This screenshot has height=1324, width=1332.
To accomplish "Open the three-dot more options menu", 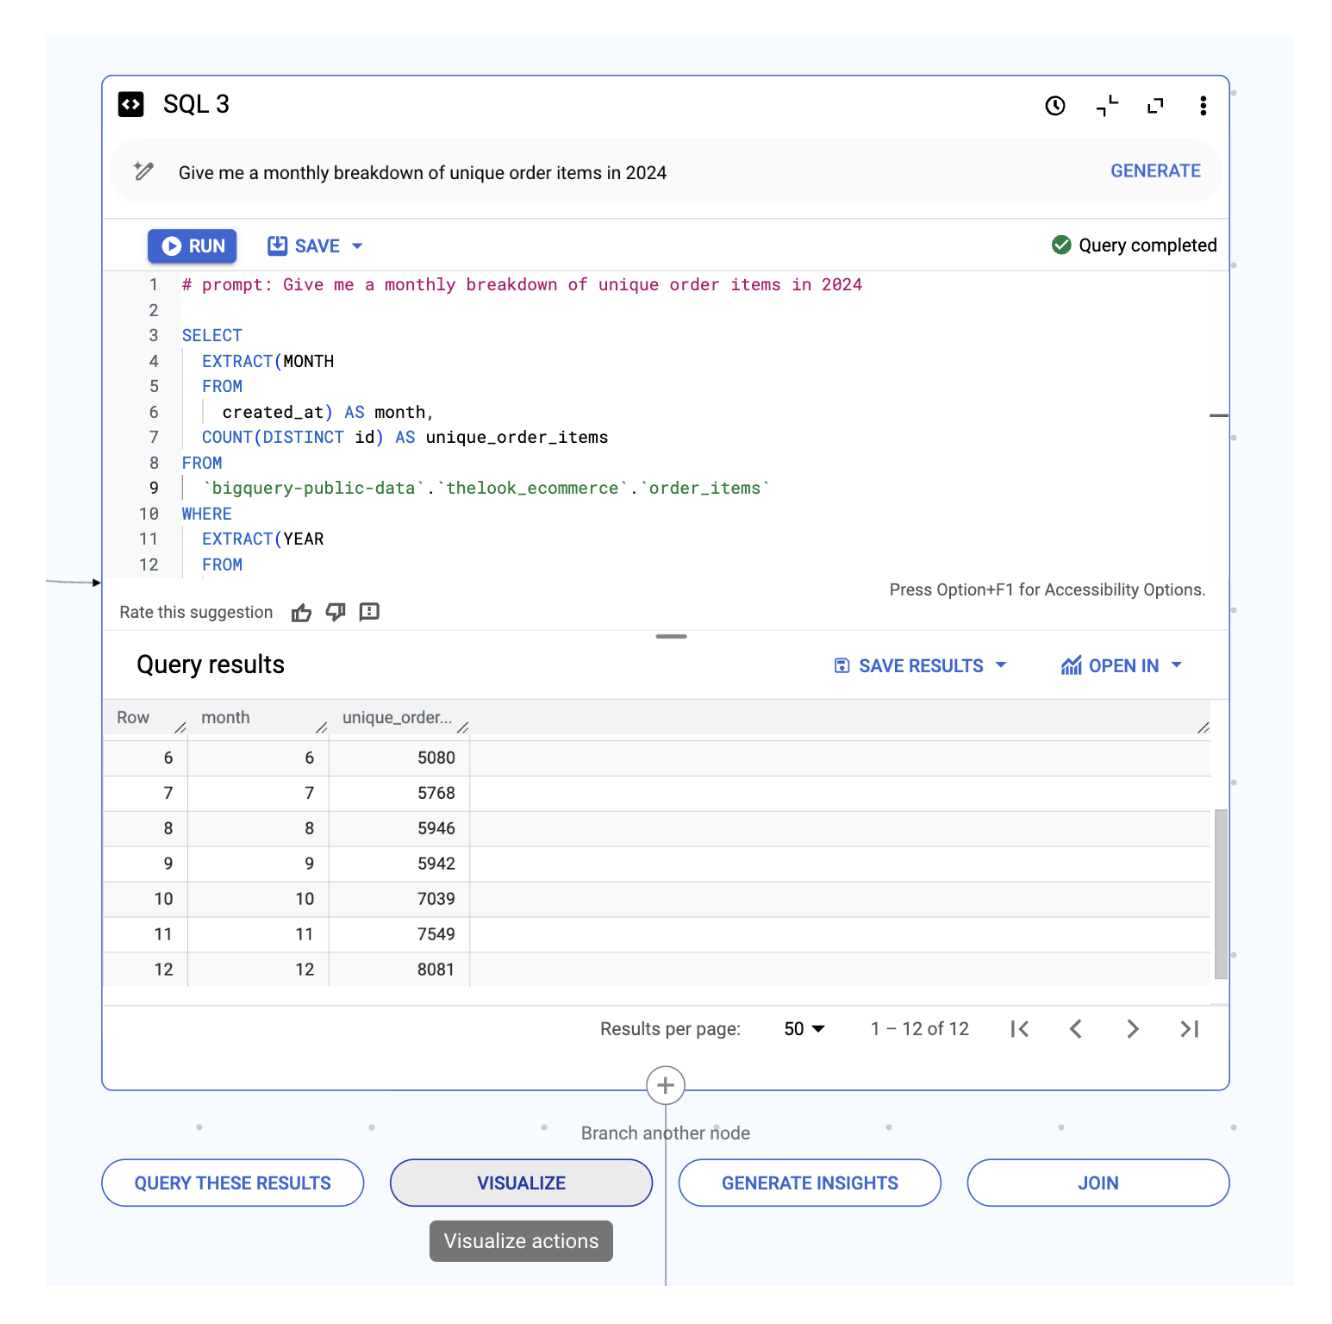I will coord(1203,106).
